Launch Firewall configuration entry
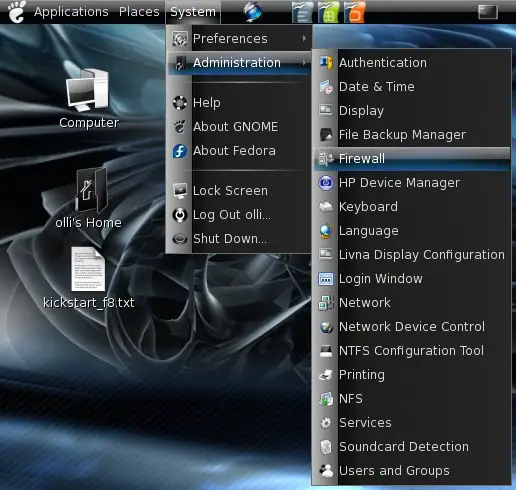Image resolution: width=516 pixels, height=490 pixels. (412, 159)
